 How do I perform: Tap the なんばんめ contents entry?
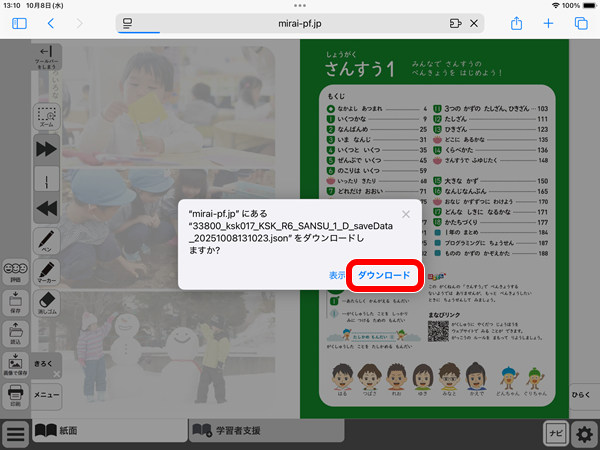pos(377,129)
